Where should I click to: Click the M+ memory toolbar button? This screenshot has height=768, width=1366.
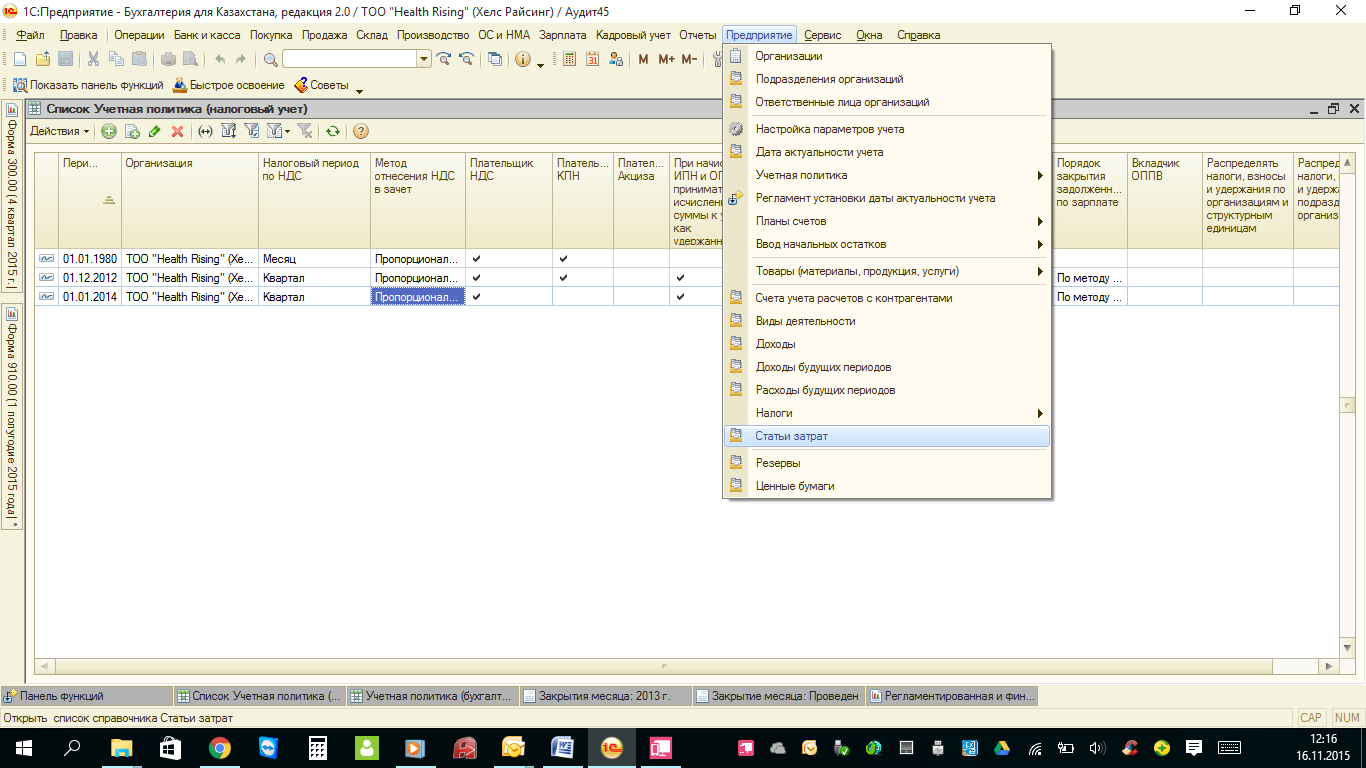666,59
